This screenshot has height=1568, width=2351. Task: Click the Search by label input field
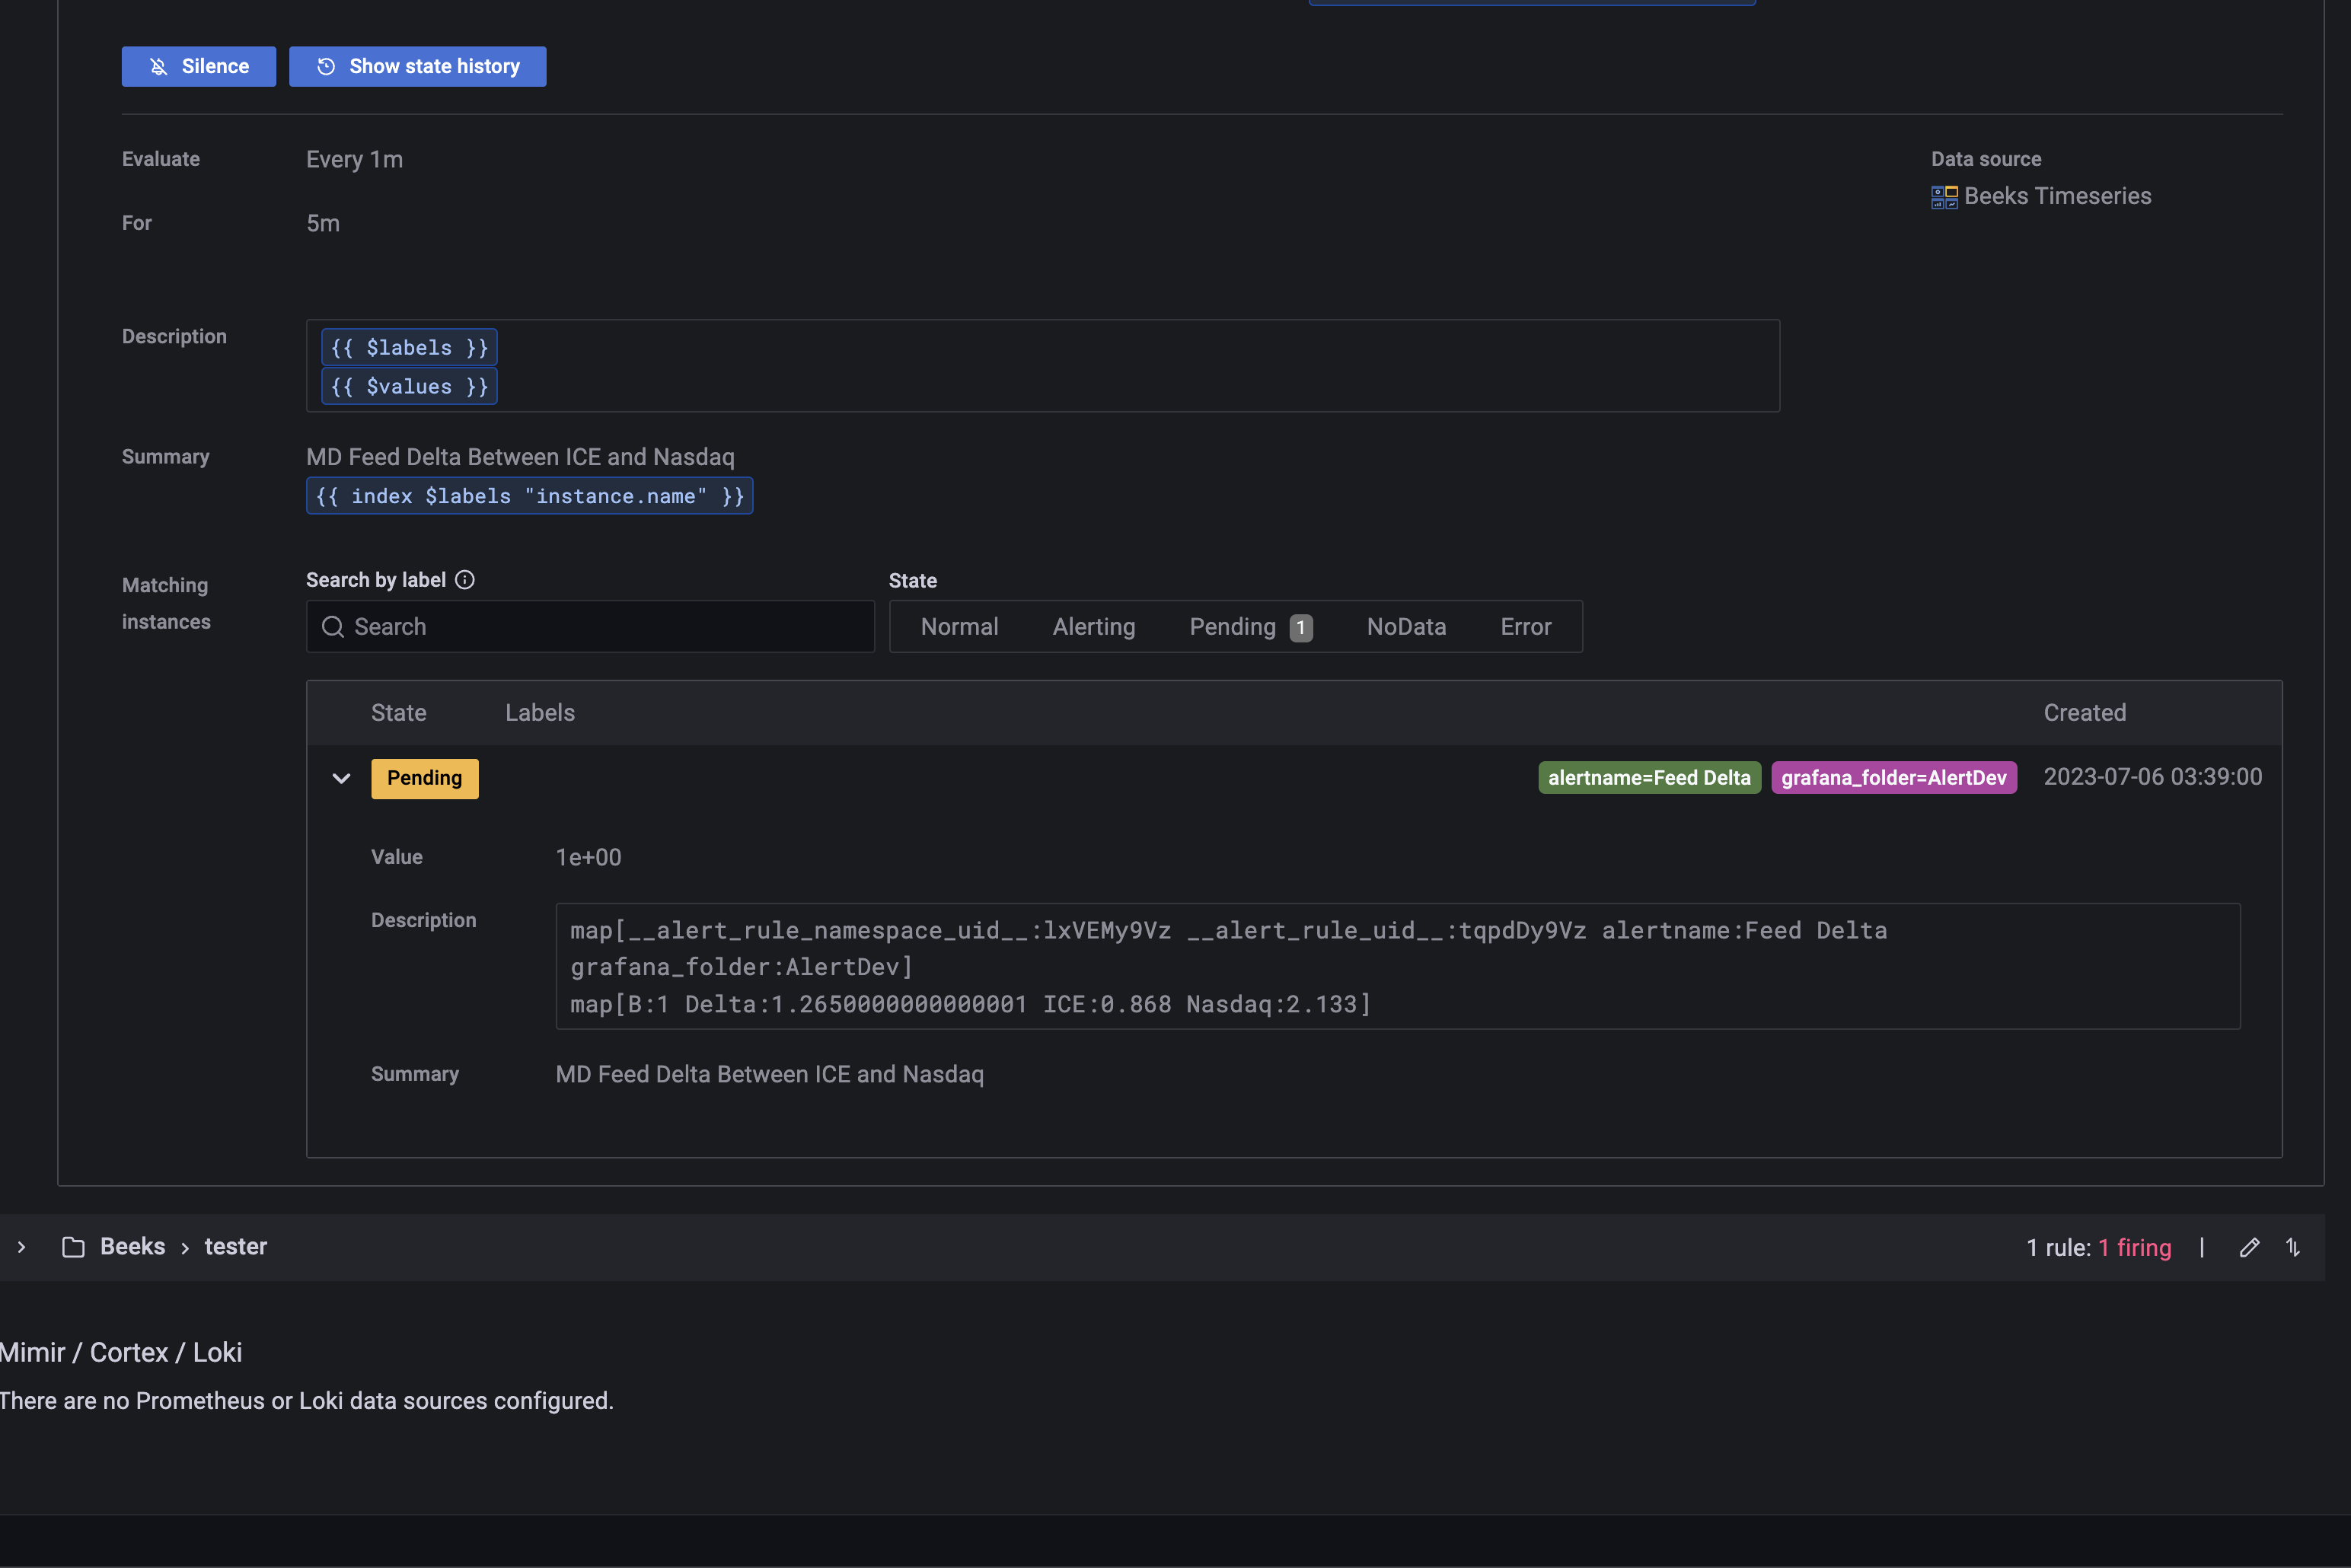pyautogui.click(x=610, y=627)
